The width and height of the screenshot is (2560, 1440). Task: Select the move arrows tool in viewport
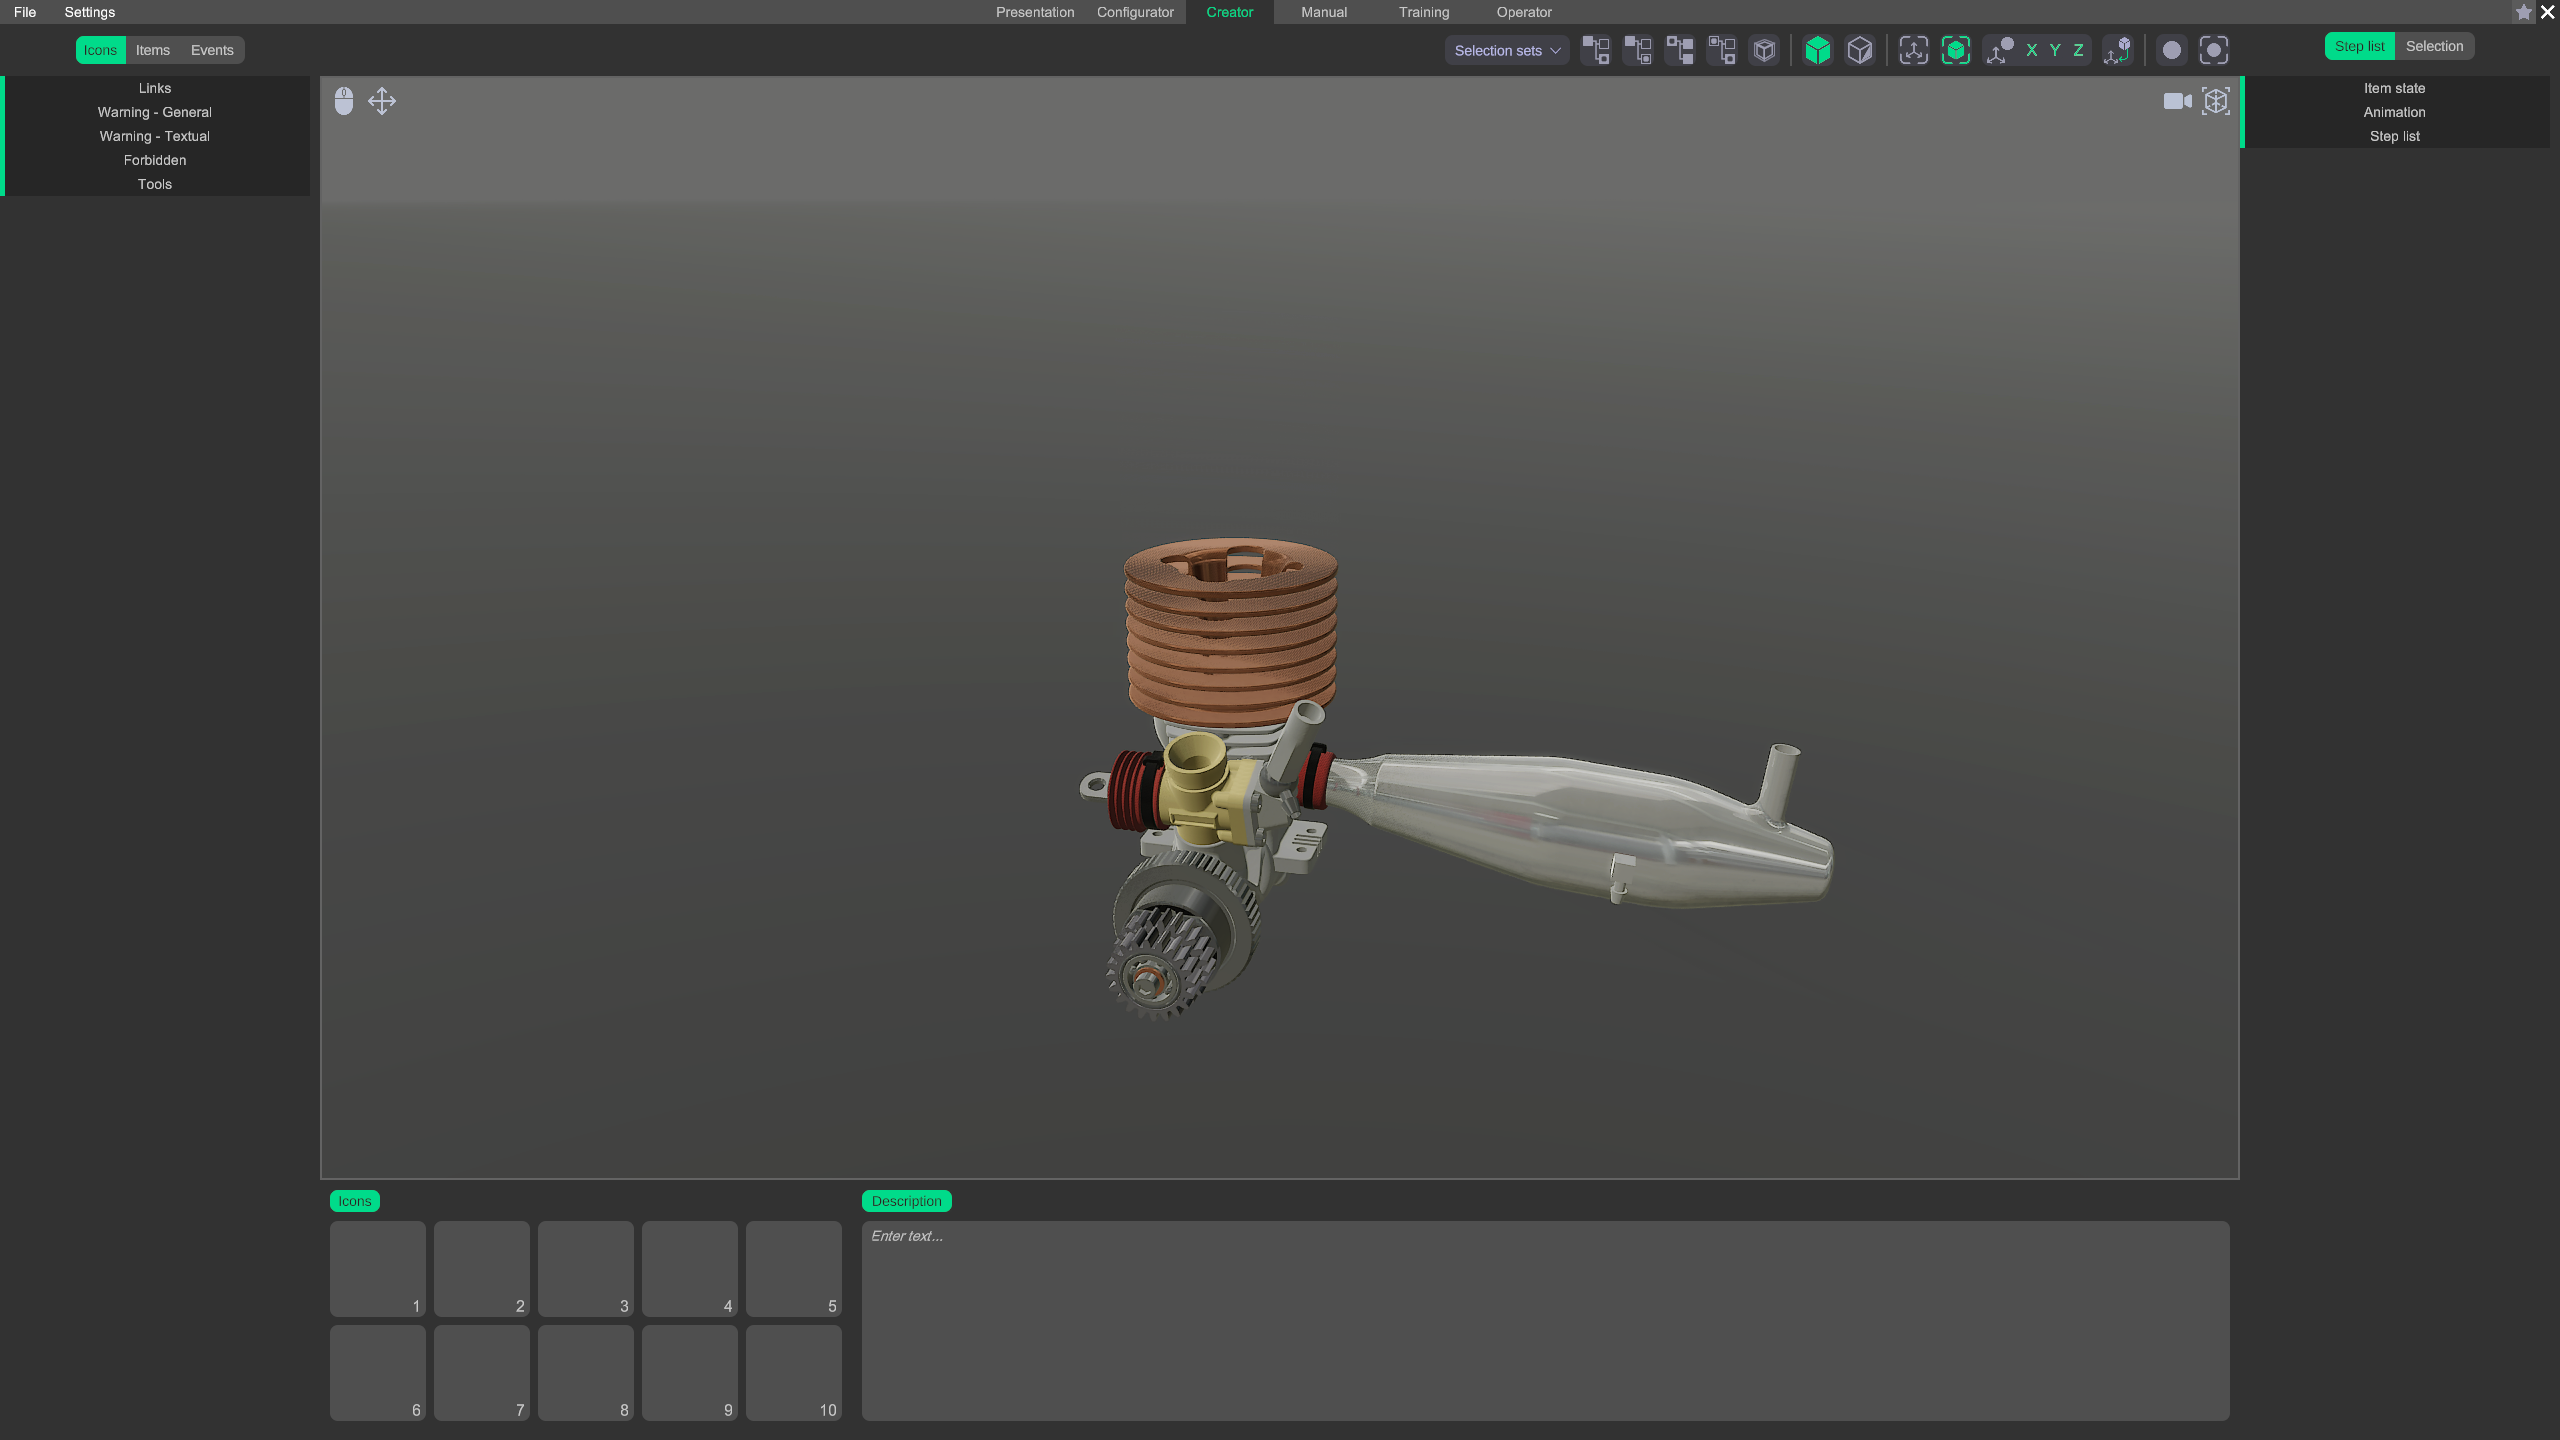pyautogui.click(x=382, y=101)
